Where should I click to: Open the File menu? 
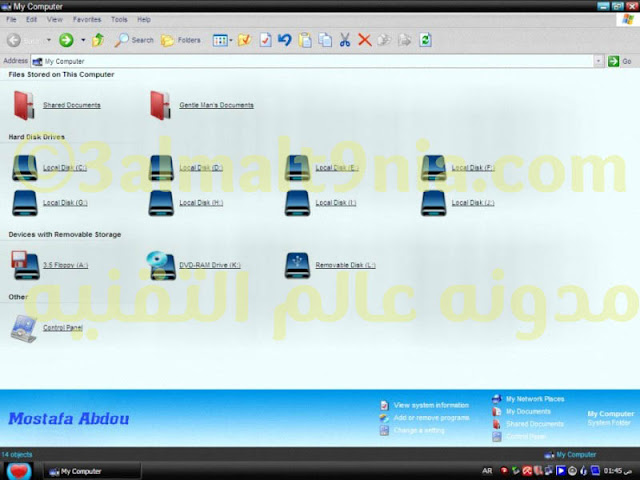(11, 19)
